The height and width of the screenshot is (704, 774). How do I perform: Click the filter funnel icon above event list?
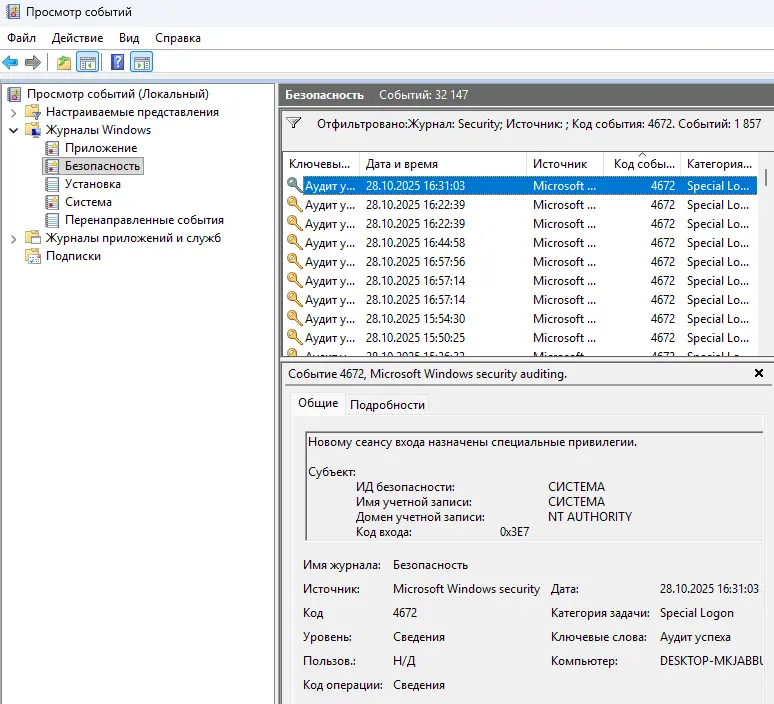[294, 124]
